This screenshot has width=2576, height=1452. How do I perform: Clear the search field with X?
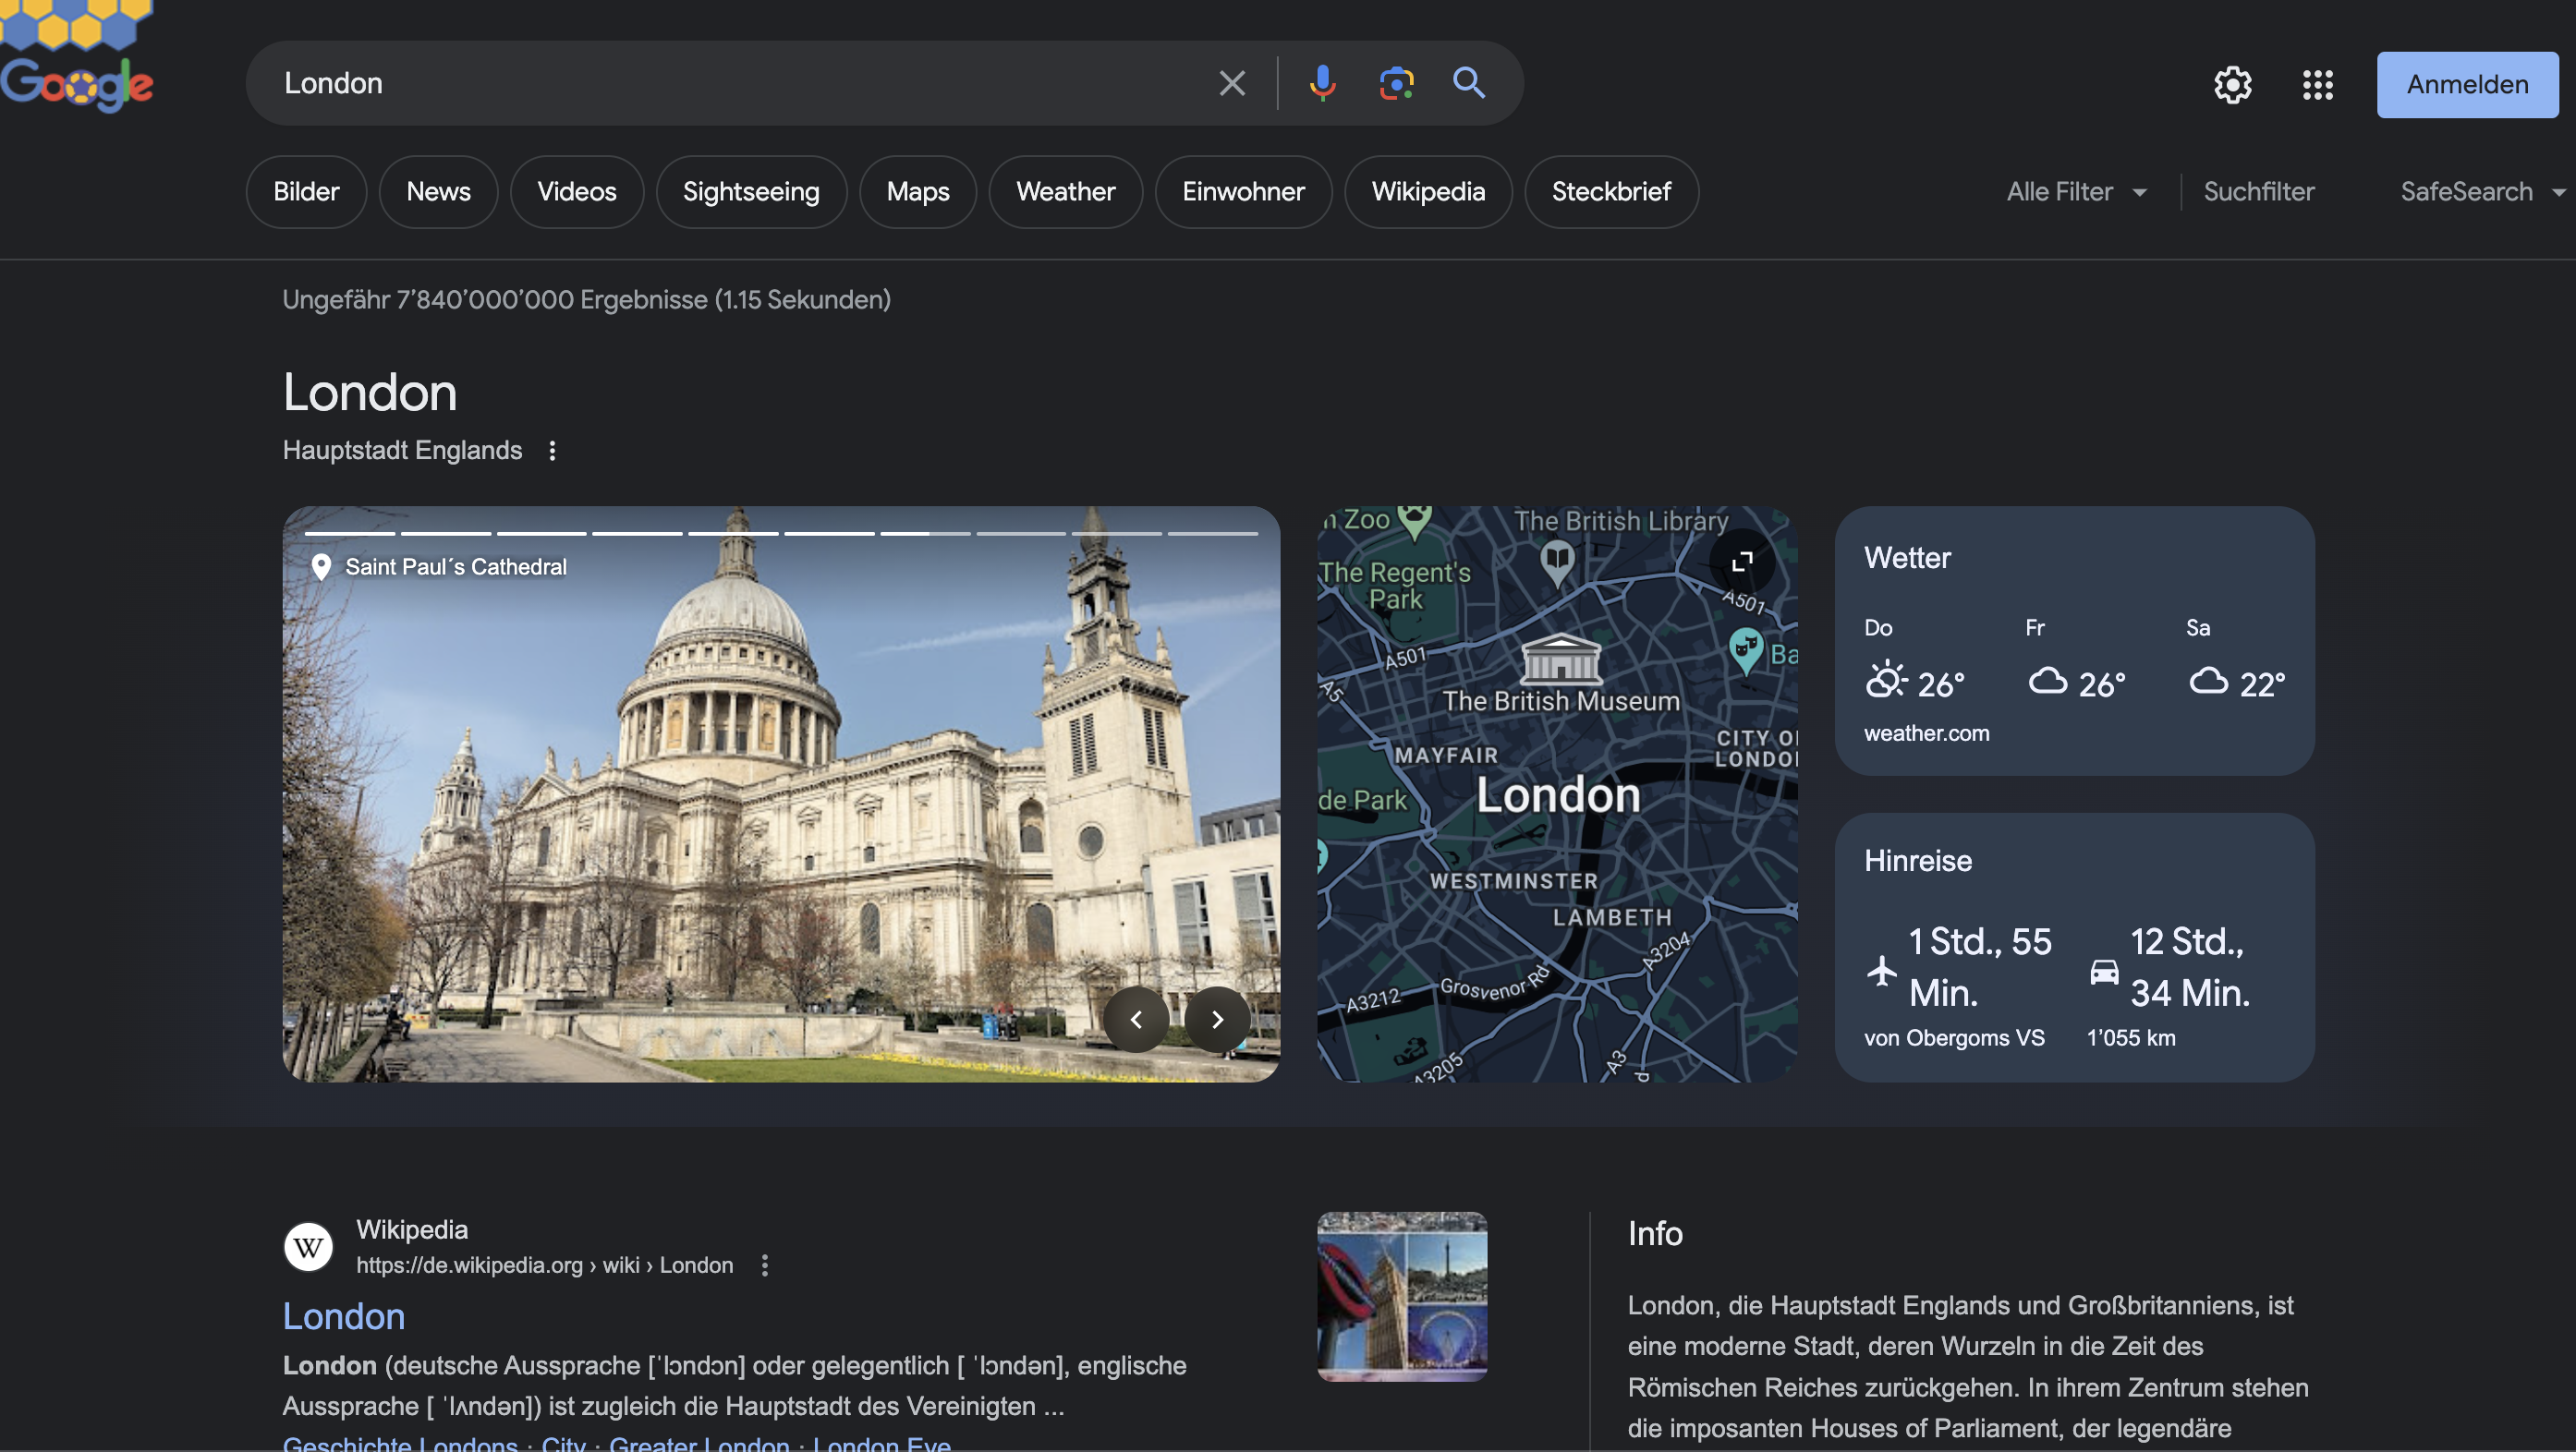pos(1232,83)
